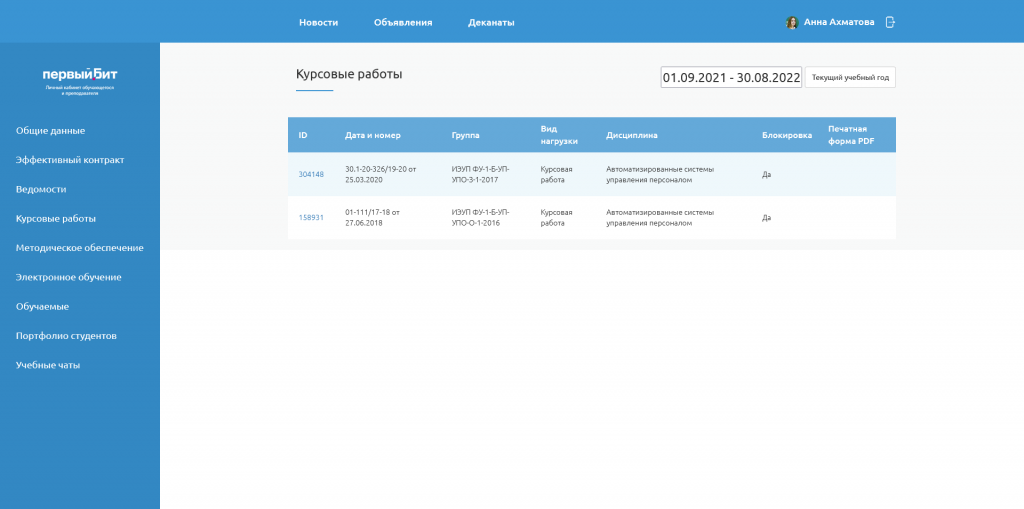Screen dimensions: 1024x509
Task: Click the Первый Бит logo
Action: point(80,80)
